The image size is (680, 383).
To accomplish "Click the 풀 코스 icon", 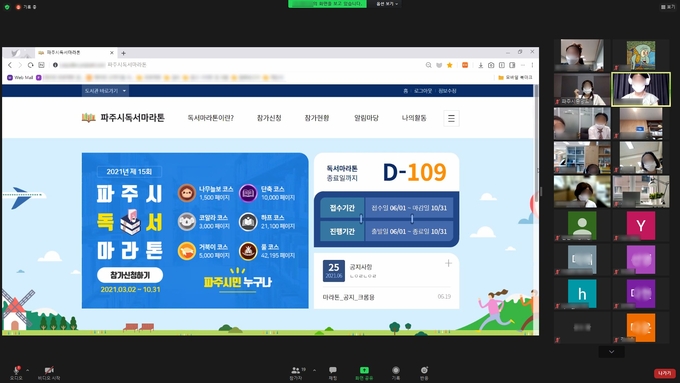I will tap(248, 251).
